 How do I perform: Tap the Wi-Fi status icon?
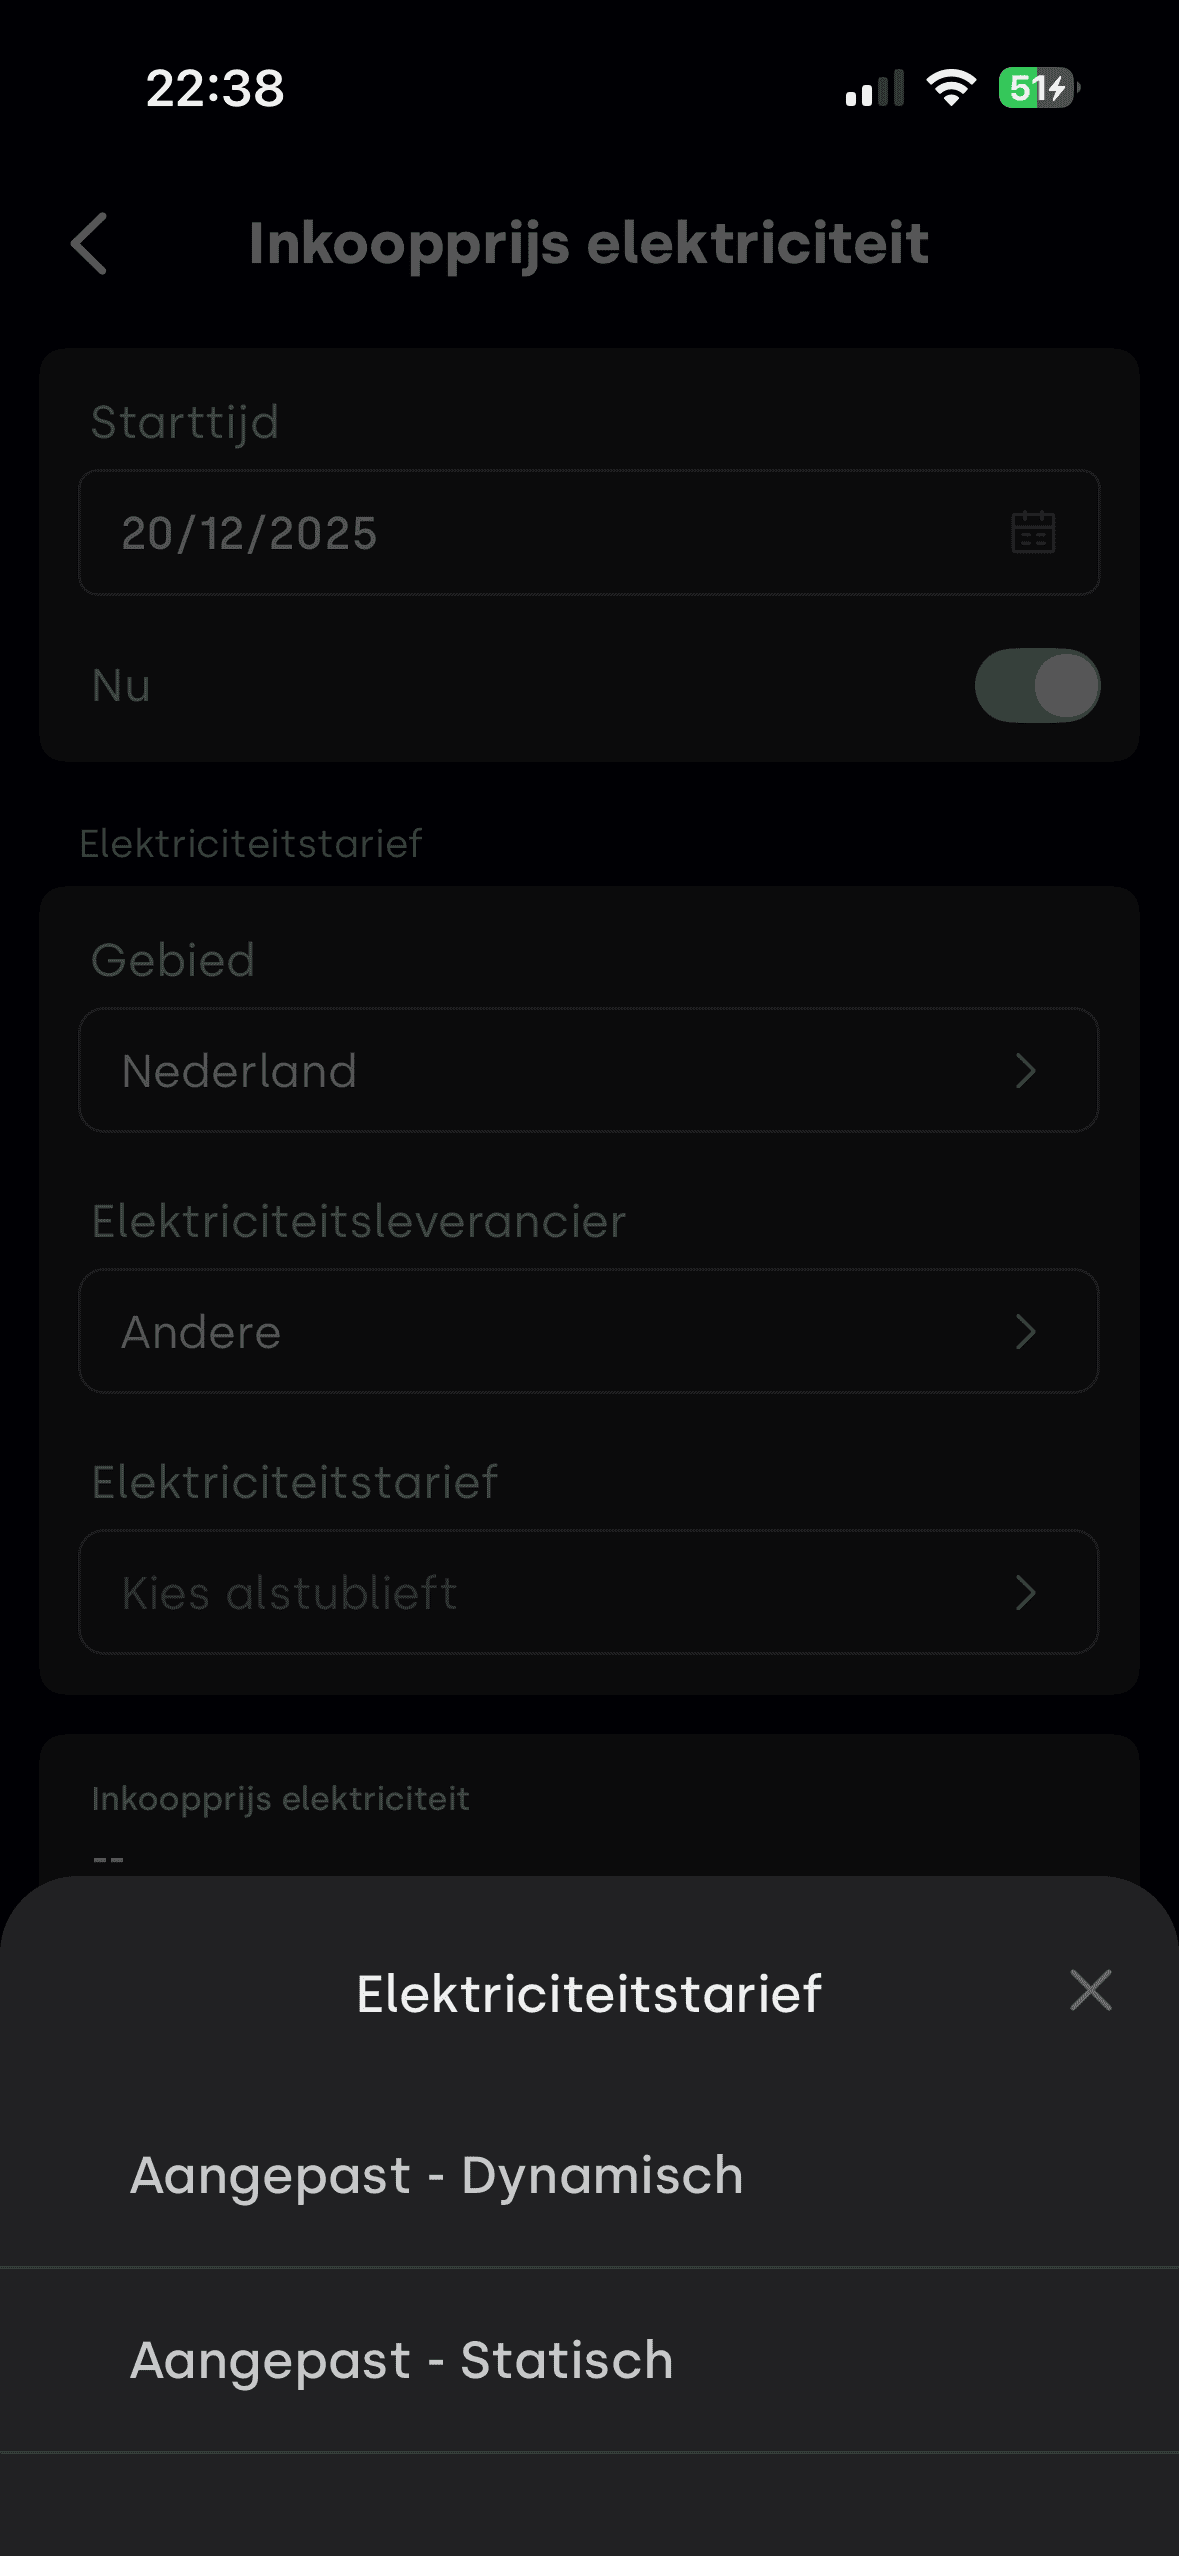click(x=951, y=88)
